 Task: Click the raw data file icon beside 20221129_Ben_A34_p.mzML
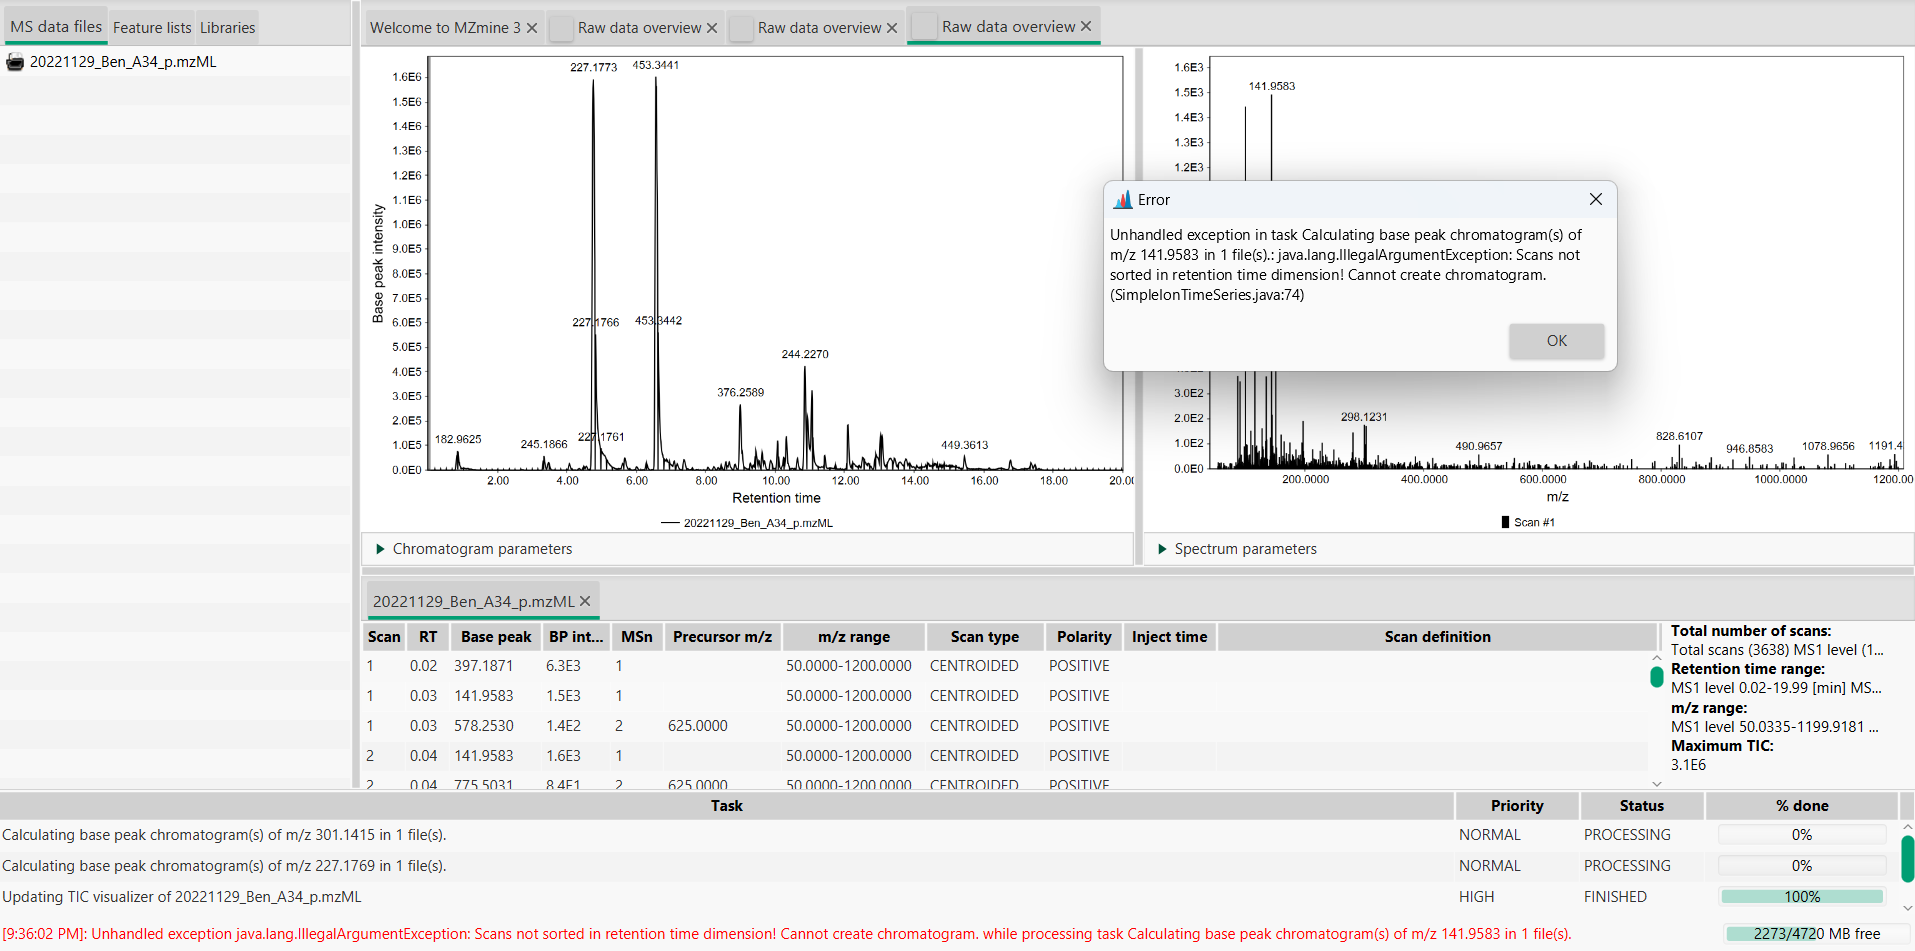click(14, 61)
